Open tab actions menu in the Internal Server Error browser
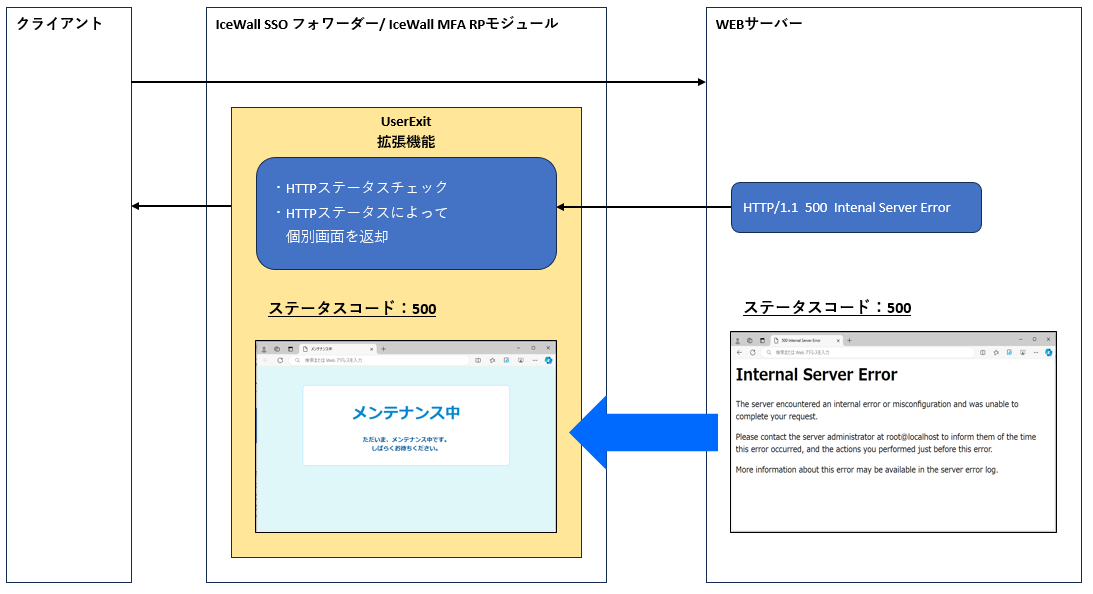The height and width of the screenshot is (594, 1093). click(763, 341)
